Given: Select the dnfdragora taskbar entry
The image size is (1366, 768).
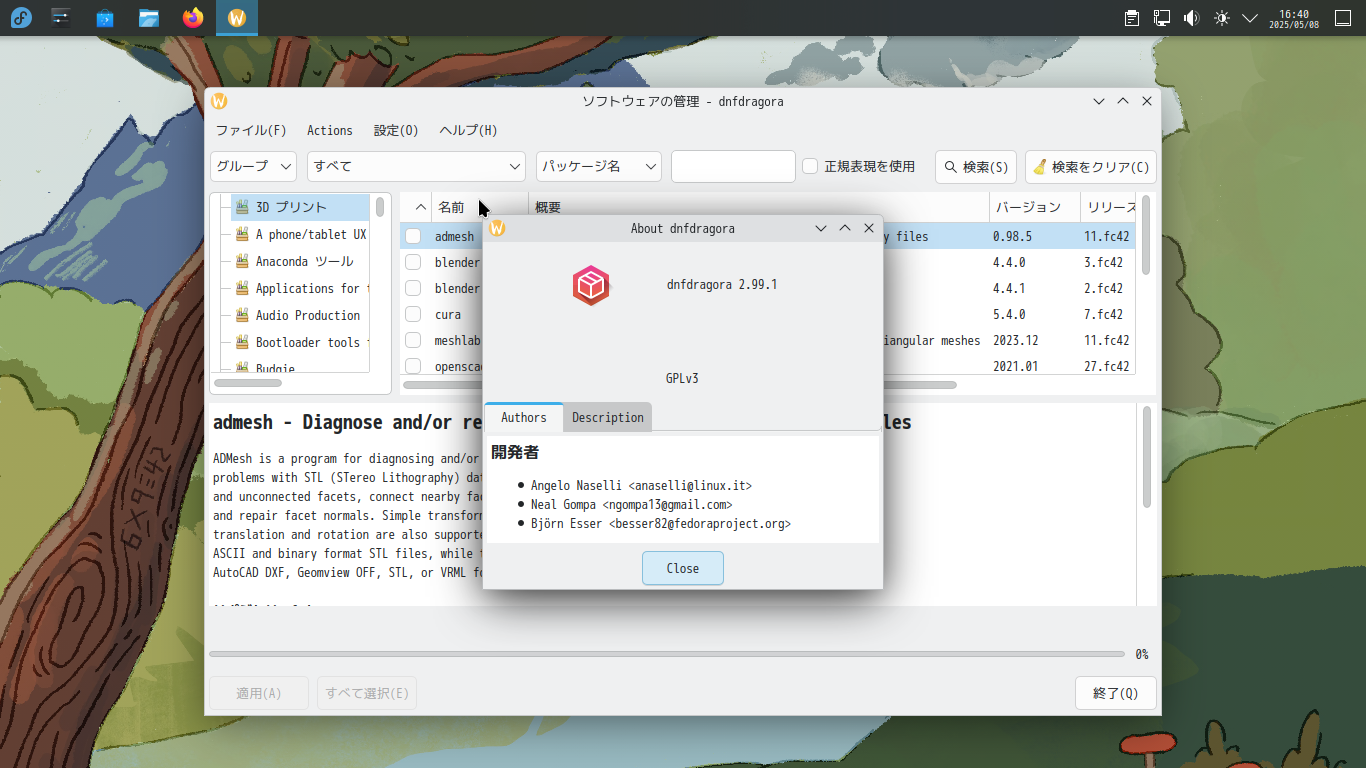Looking at the screenshot, I should coord(237,18).
